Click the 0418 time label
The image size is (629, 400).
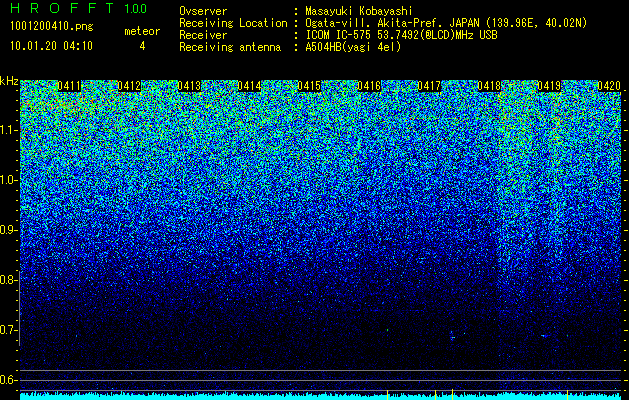(x=489, y=86)
